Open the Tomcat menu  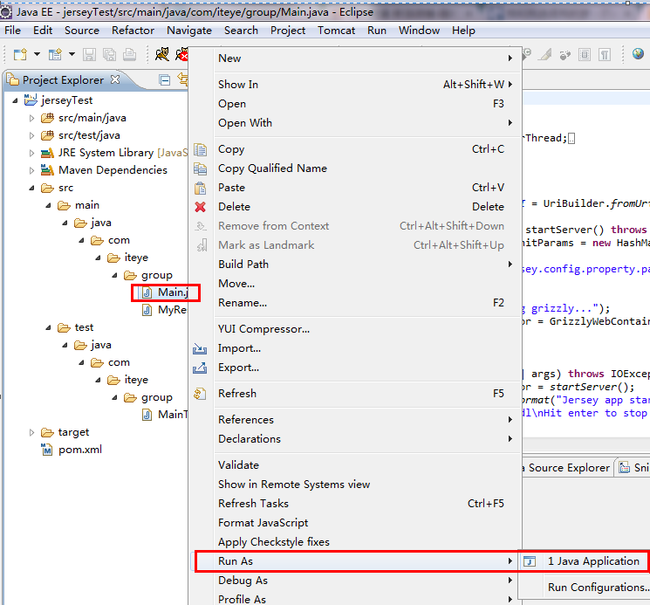coord(336,31)
